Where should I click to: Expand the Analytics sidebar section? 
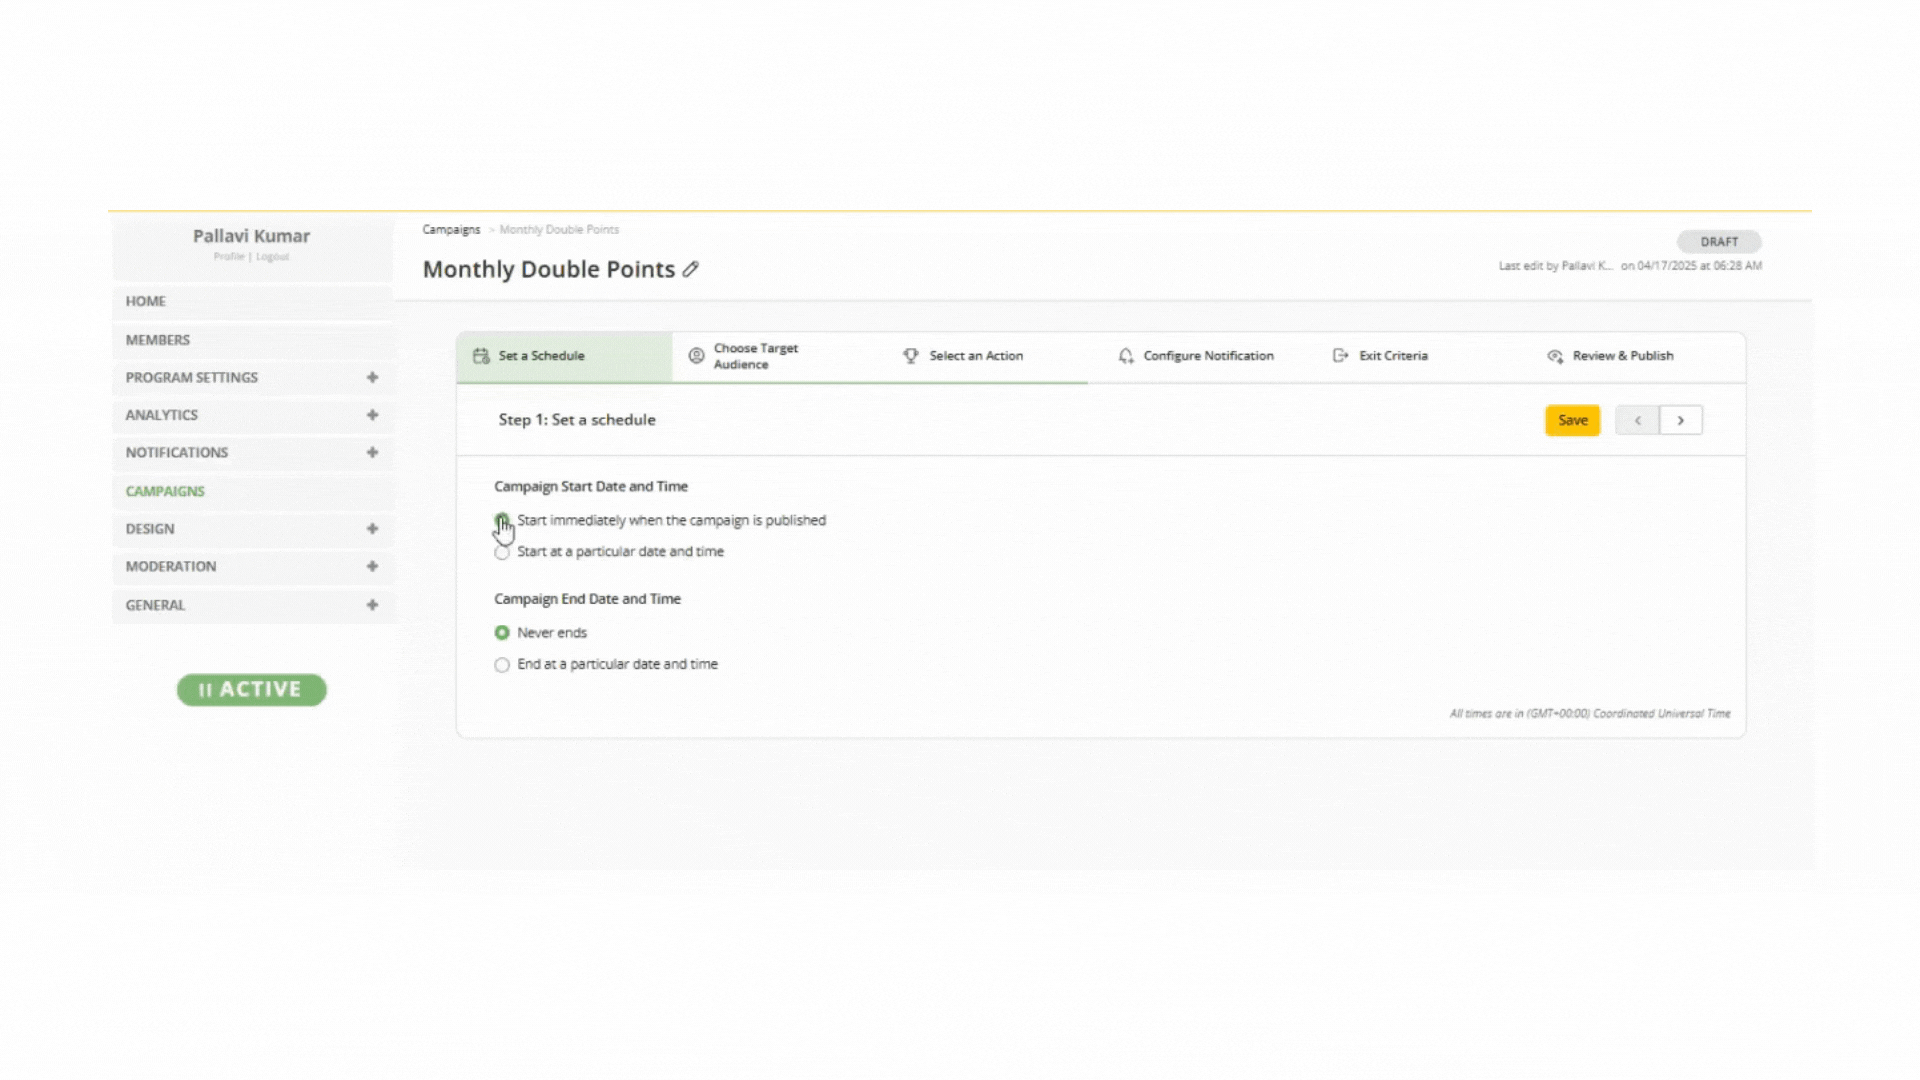(372, 415)
